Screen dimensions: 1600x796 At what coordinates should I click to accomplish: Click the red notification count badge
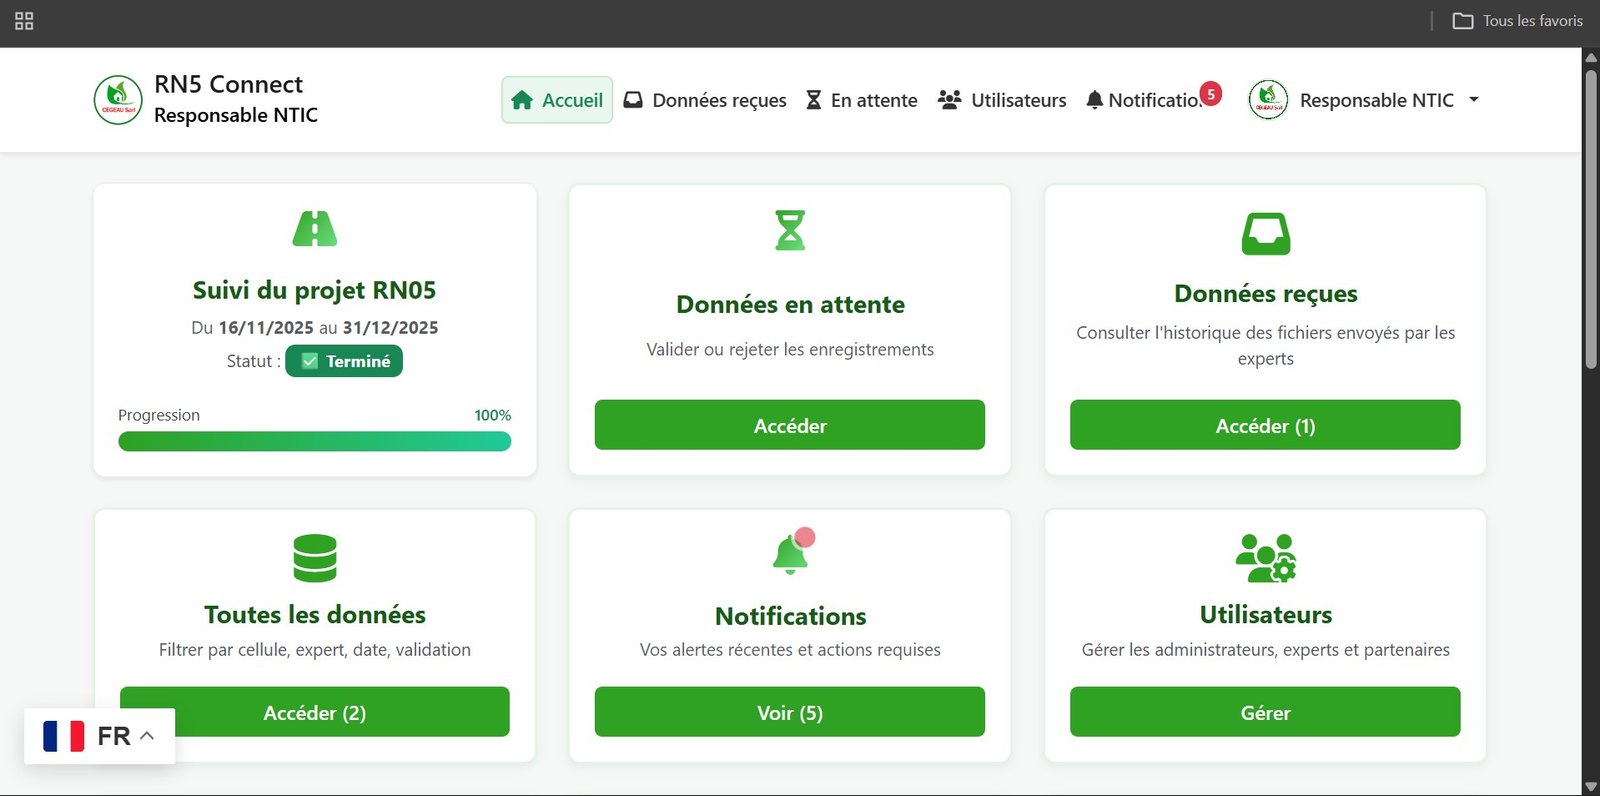[x=1210, y=94]
